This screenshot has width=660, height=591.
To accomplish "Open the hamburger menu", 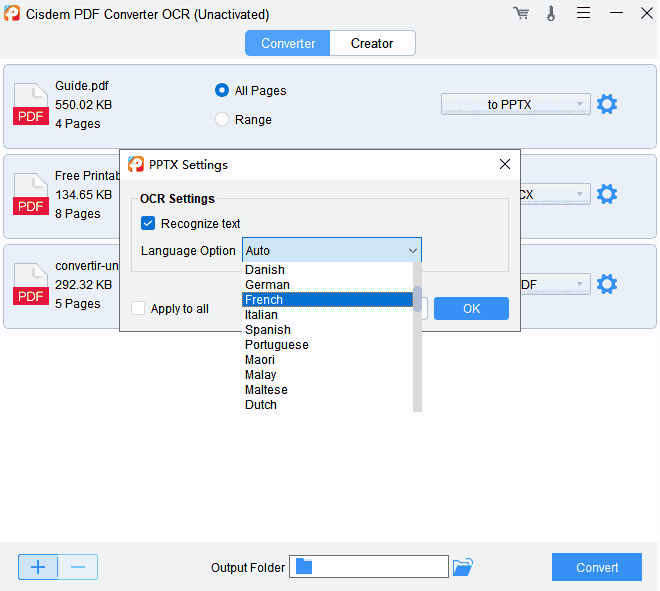I will [583, 13].
